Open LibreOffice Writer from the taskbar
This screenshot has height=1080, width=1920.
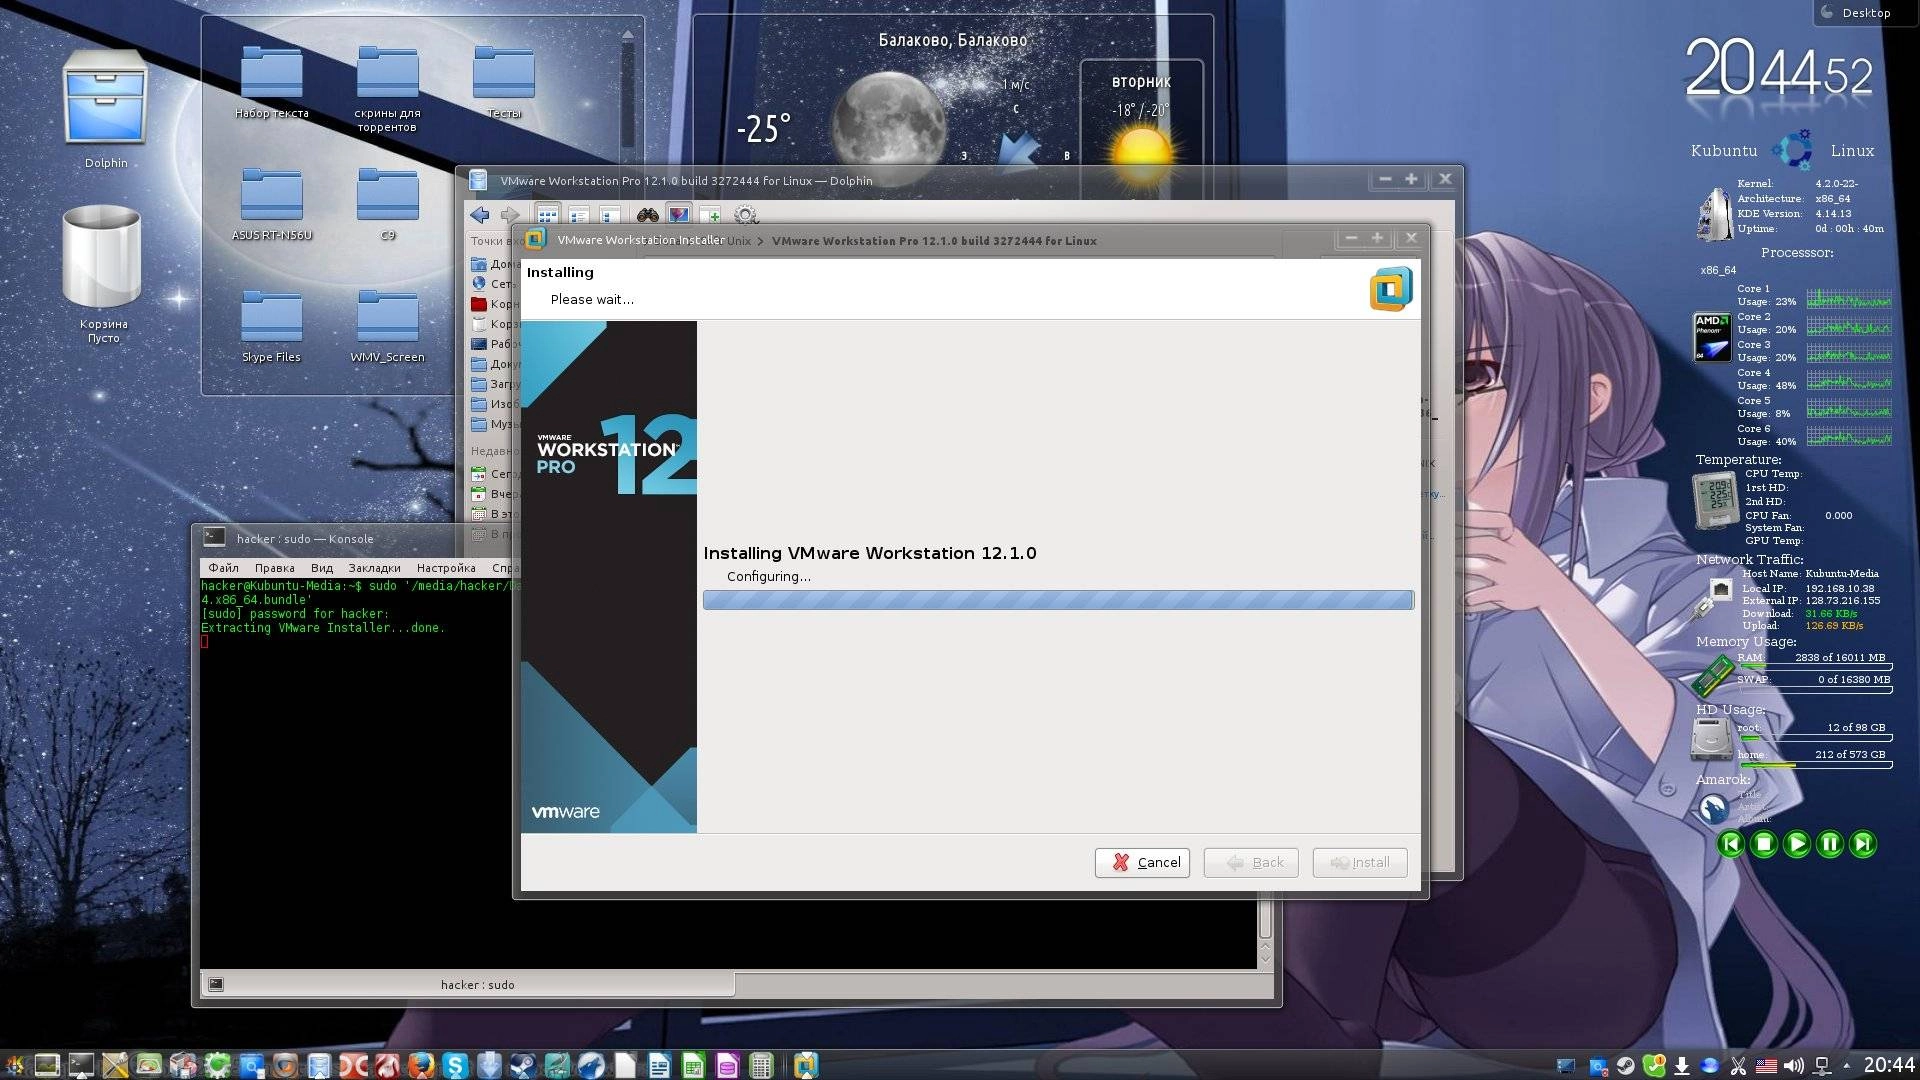point(659,1066)
